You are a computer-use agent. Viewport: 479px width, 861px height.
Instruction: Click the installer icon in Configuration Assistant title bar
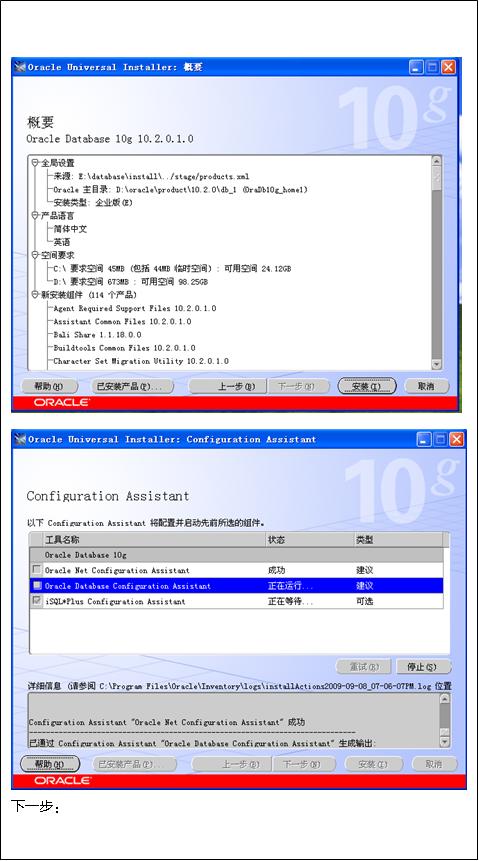[x=20, y=439]
